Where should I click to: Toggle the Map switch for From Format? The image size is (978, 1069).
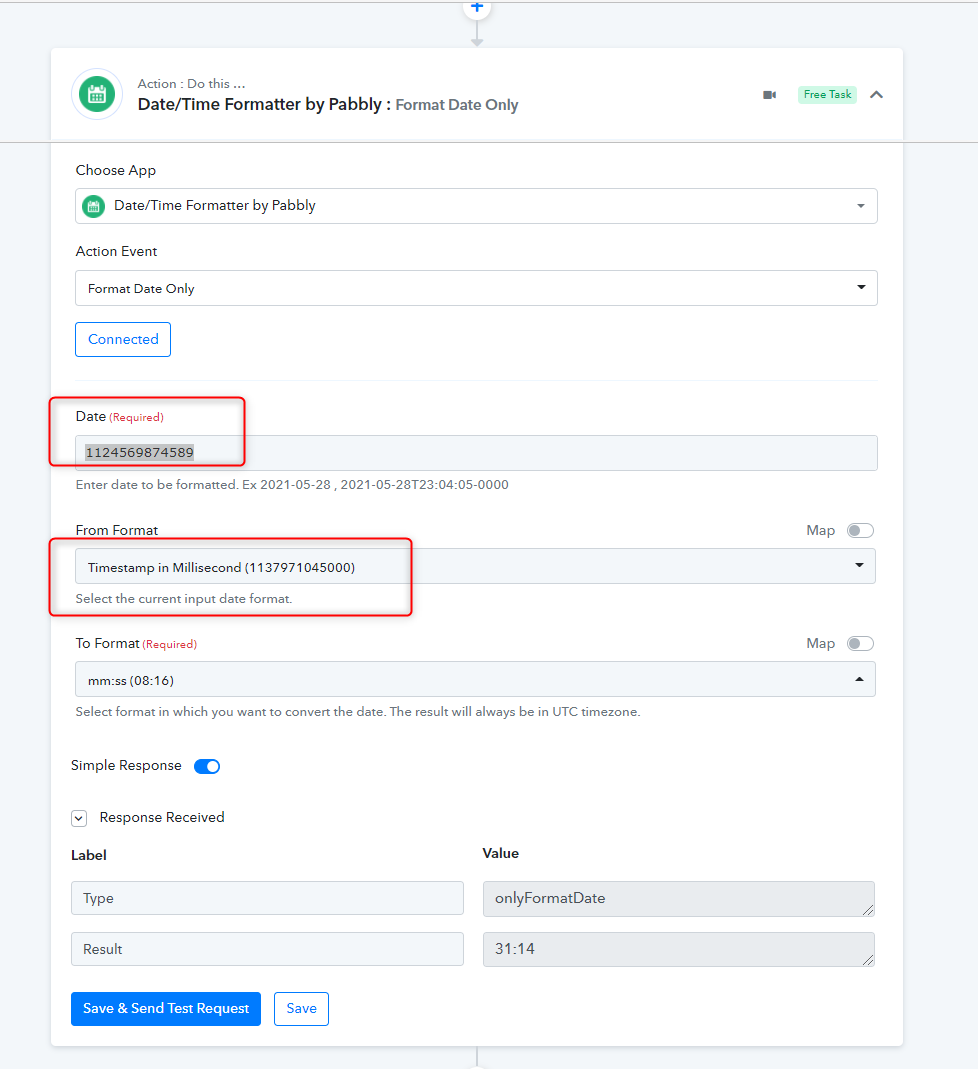[x=860, y=530]
